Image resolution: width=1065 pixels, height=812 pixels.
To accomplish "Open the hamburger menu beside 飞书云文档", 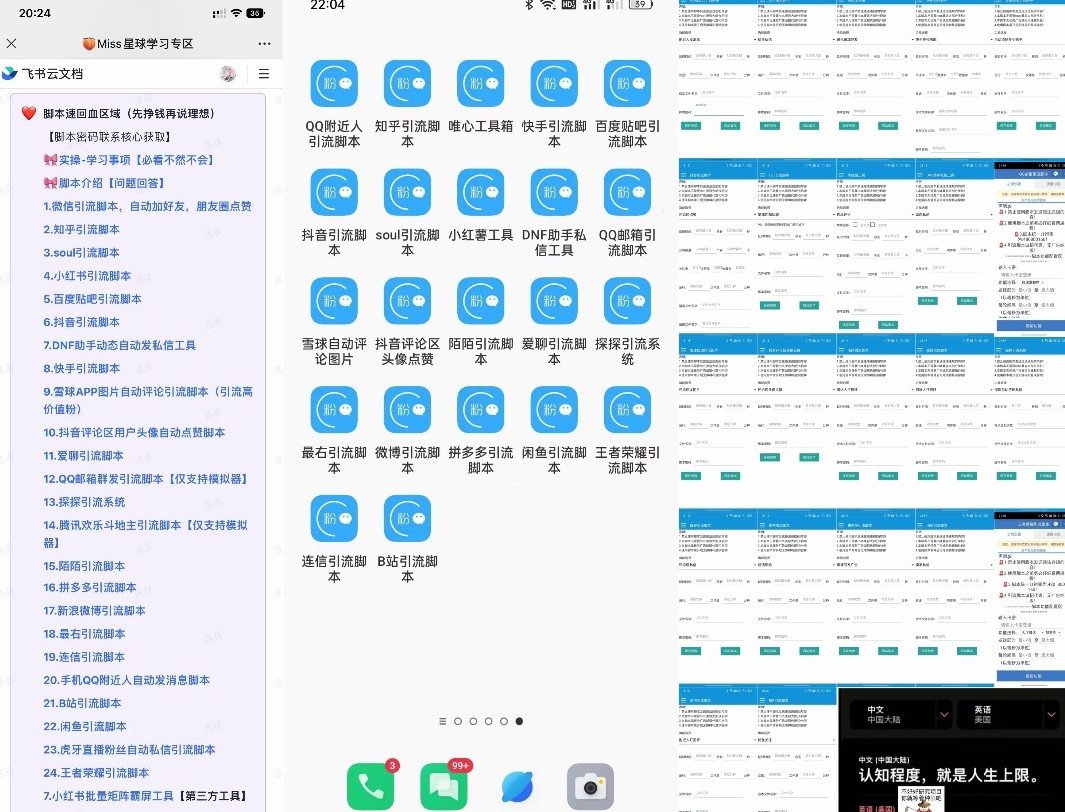I will click(264, 73).
